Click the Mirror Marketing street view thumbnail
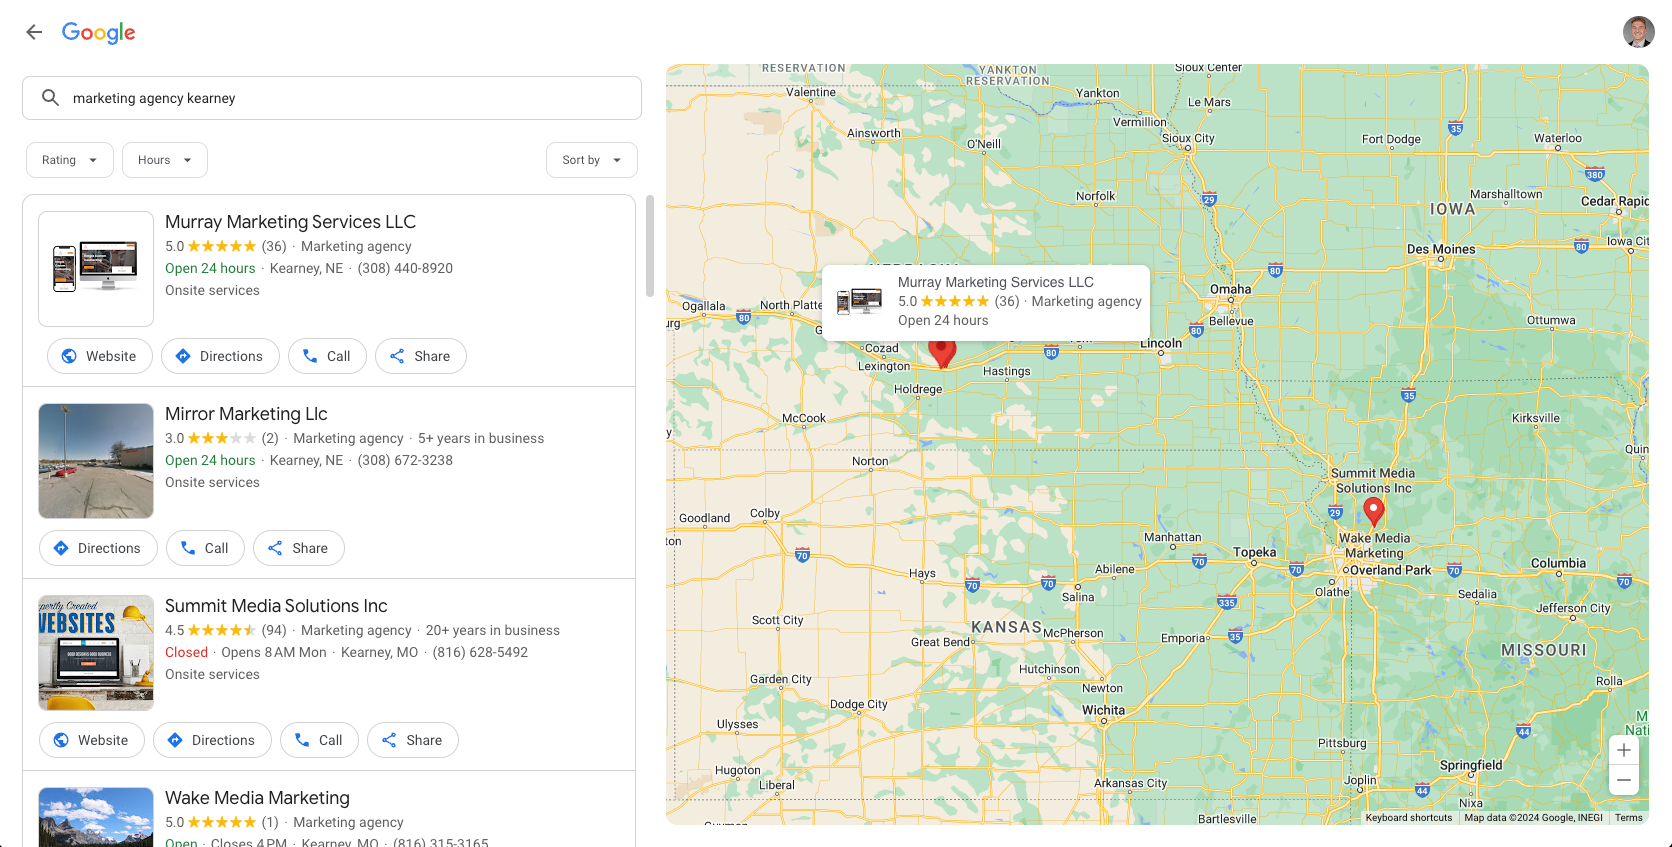The height and width of the screenshot is (847, 1672). (x=96, y=461)
